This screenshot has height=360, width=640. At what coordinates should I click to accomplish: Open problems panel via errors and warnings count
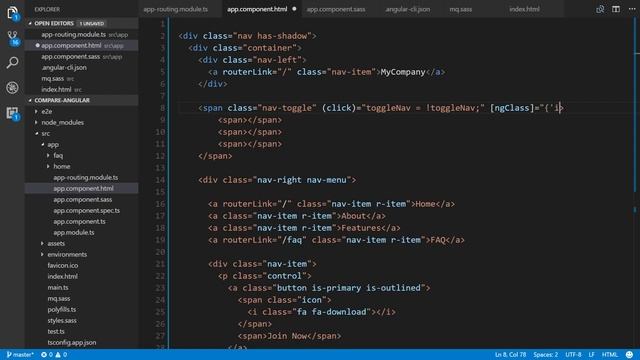(53, 355)
